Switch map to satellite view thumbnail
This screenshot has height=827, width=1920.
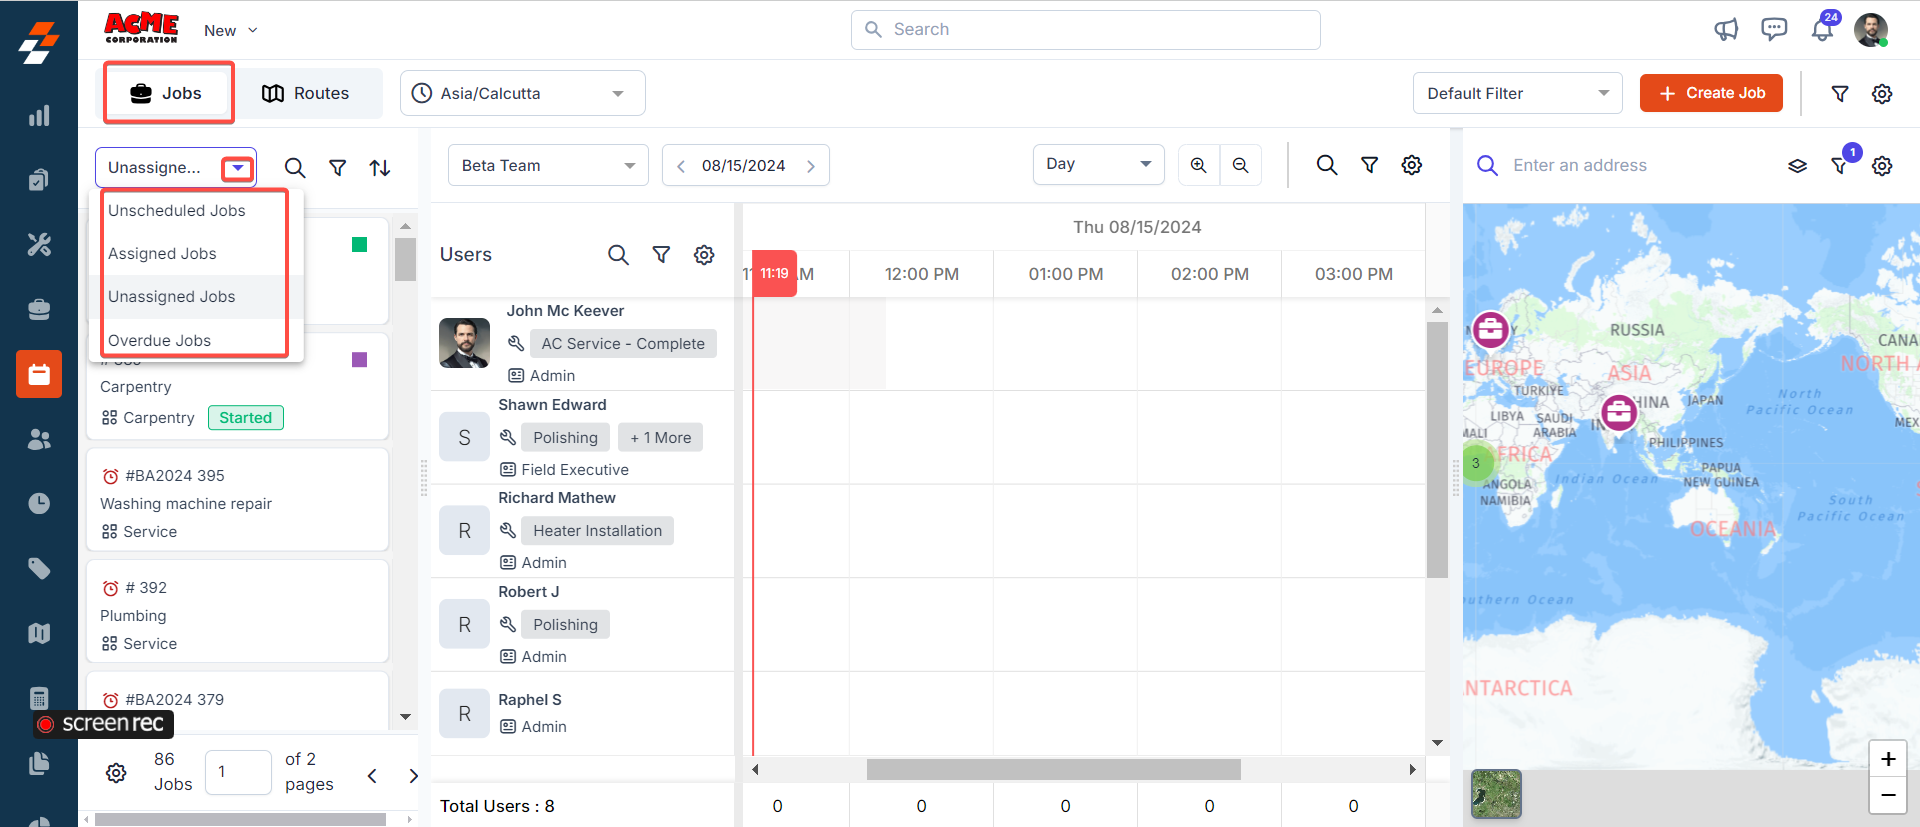point(1496,794)
